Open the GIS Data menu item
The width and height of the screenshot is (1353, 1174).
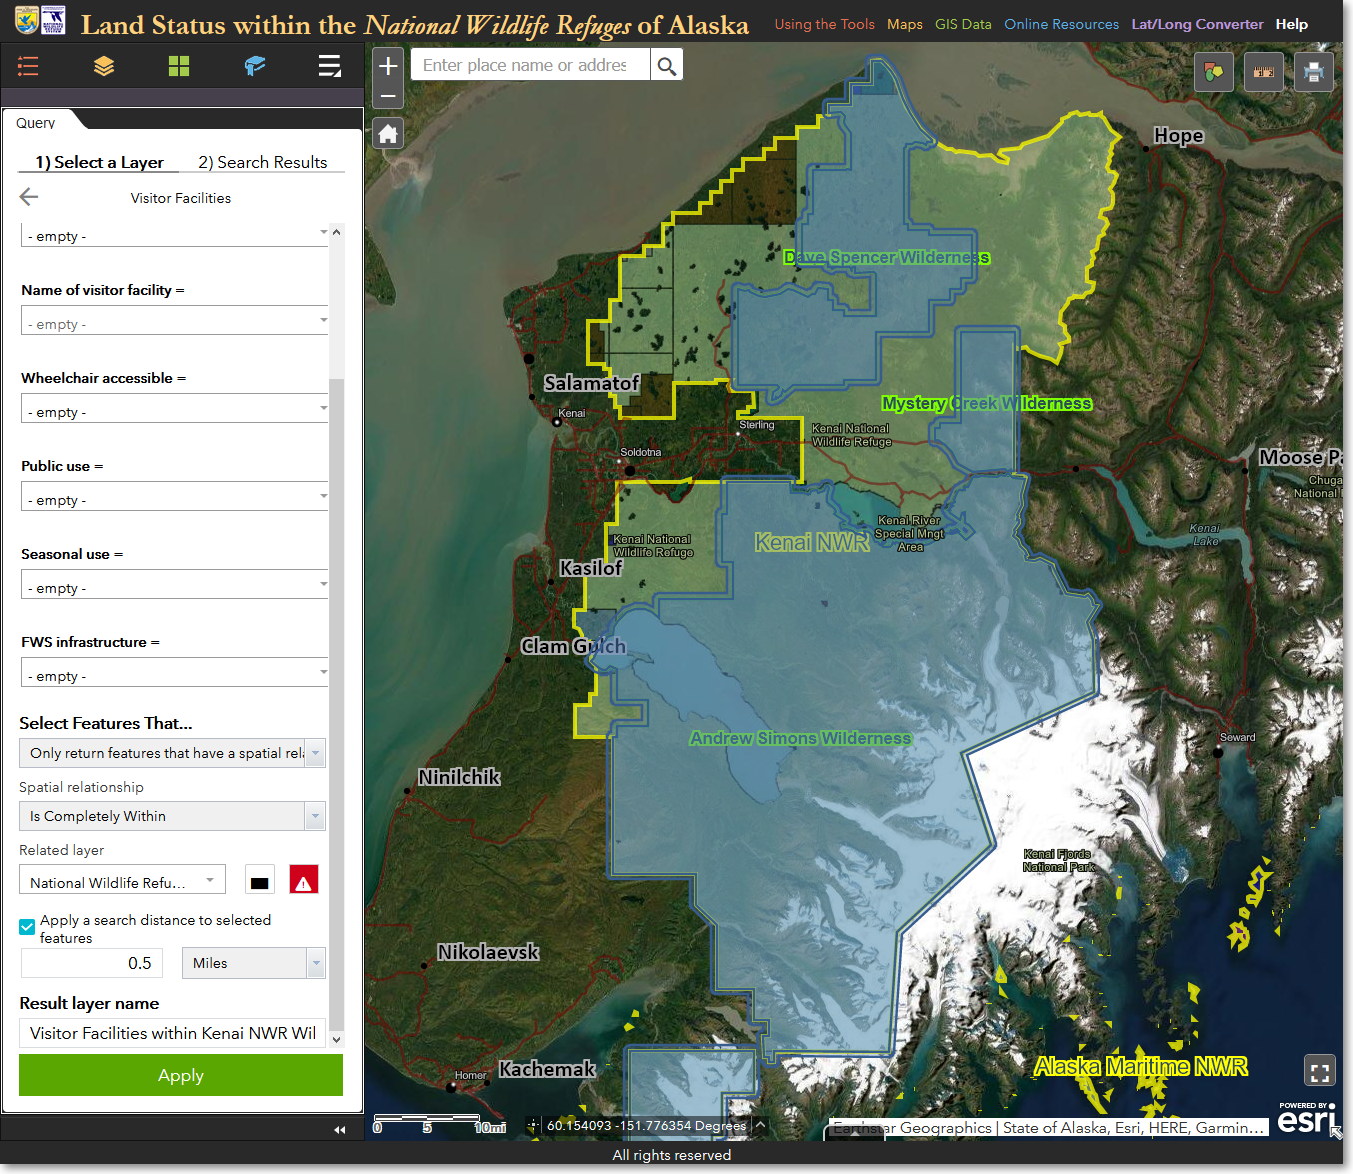[x=963, y=24]
